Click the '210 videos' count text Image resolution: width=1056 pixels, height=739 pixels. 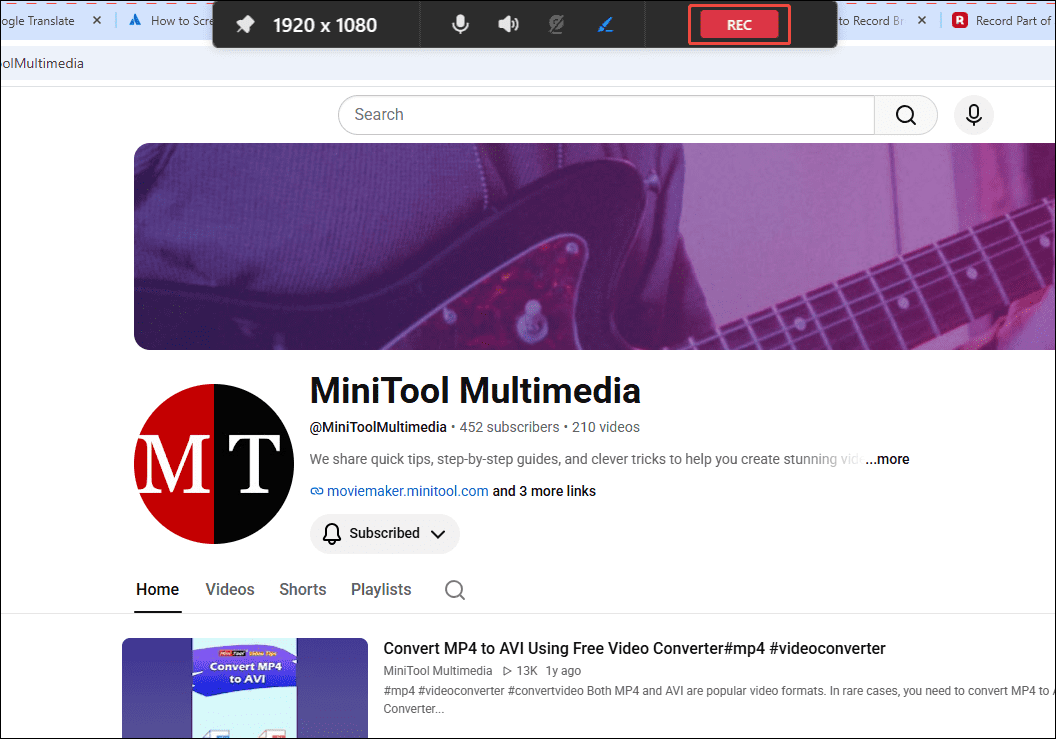click(x=605, y=427)
